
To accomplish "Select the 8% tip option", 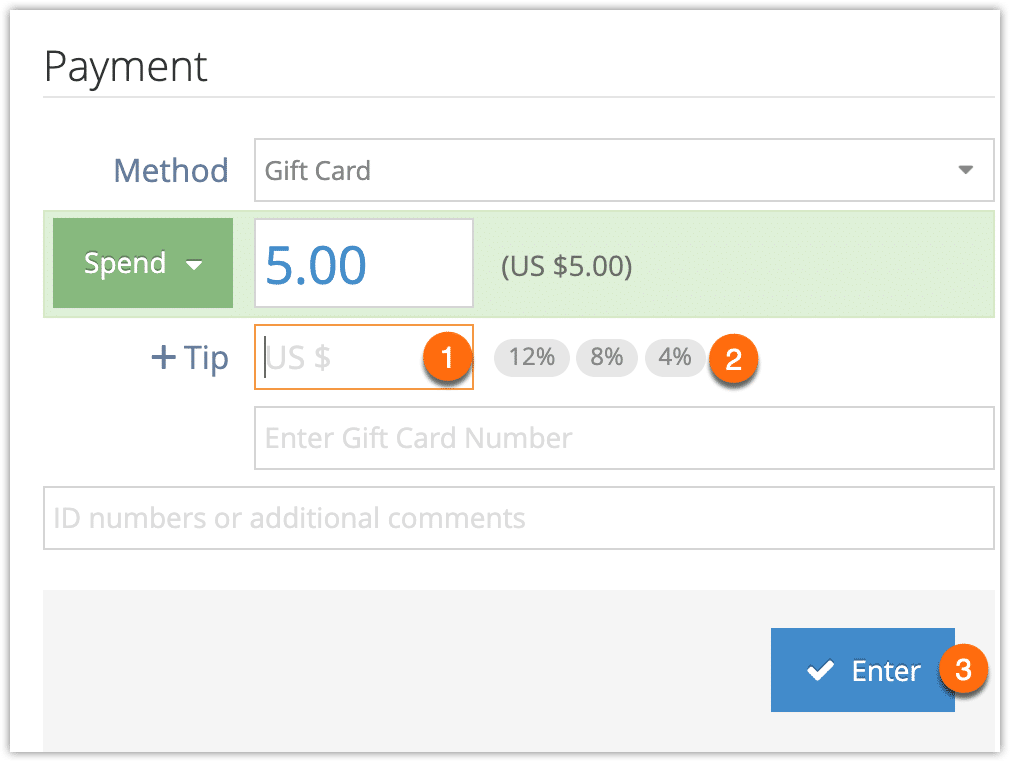I will 606,357.
